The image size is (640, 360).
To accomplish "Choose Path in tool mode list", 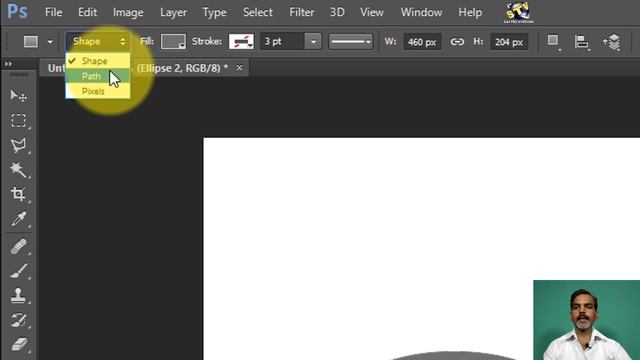I will click(x=98, y=76).
